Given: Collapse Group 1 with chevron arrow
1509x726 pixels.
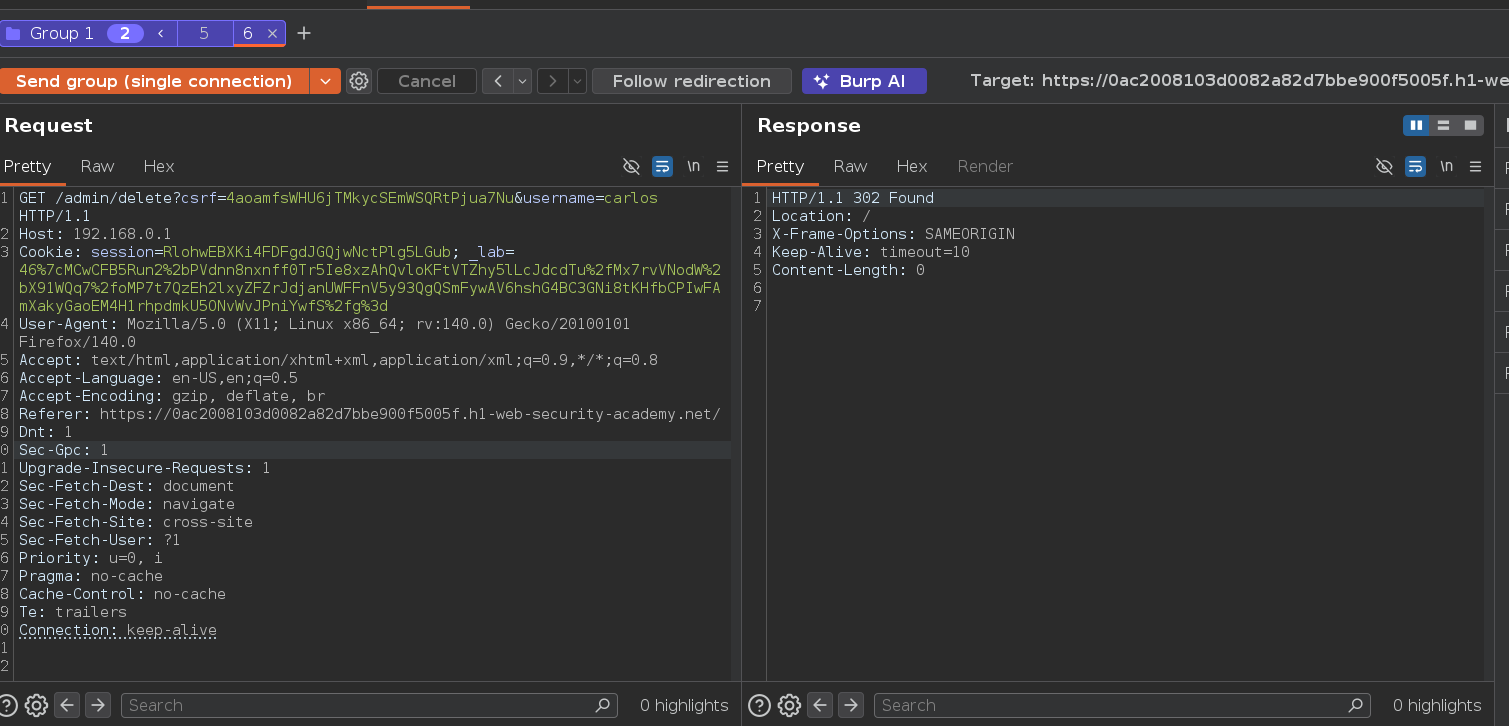Looking at the screenshot, I should [x=160, y=33].
